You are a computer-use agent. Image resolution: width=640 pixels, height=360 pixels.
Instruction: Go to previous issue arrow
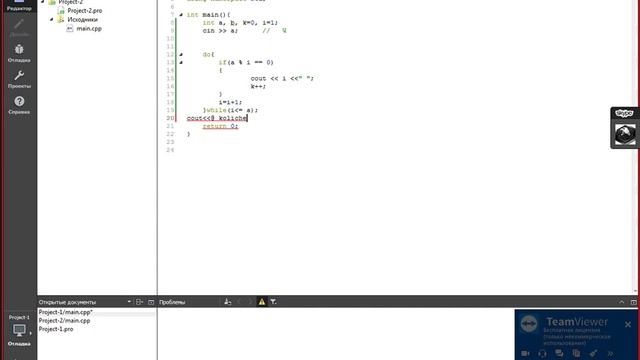pyautogui.click(x=240, y=302)
